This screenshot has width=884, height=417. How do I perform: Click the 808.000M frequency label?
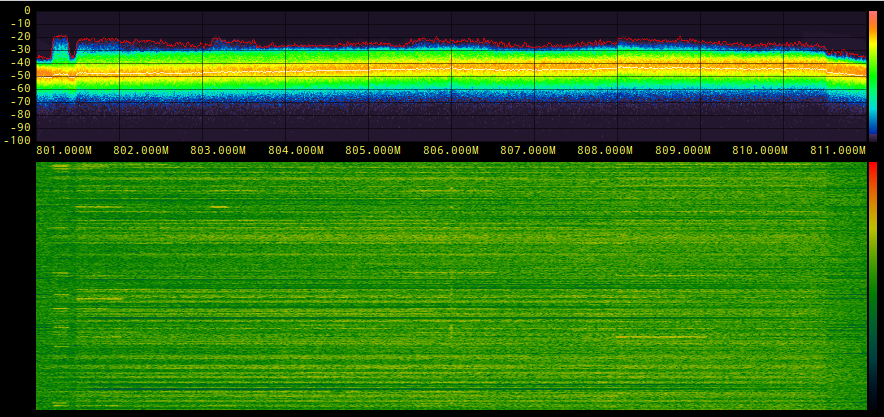tap(605, 150)
